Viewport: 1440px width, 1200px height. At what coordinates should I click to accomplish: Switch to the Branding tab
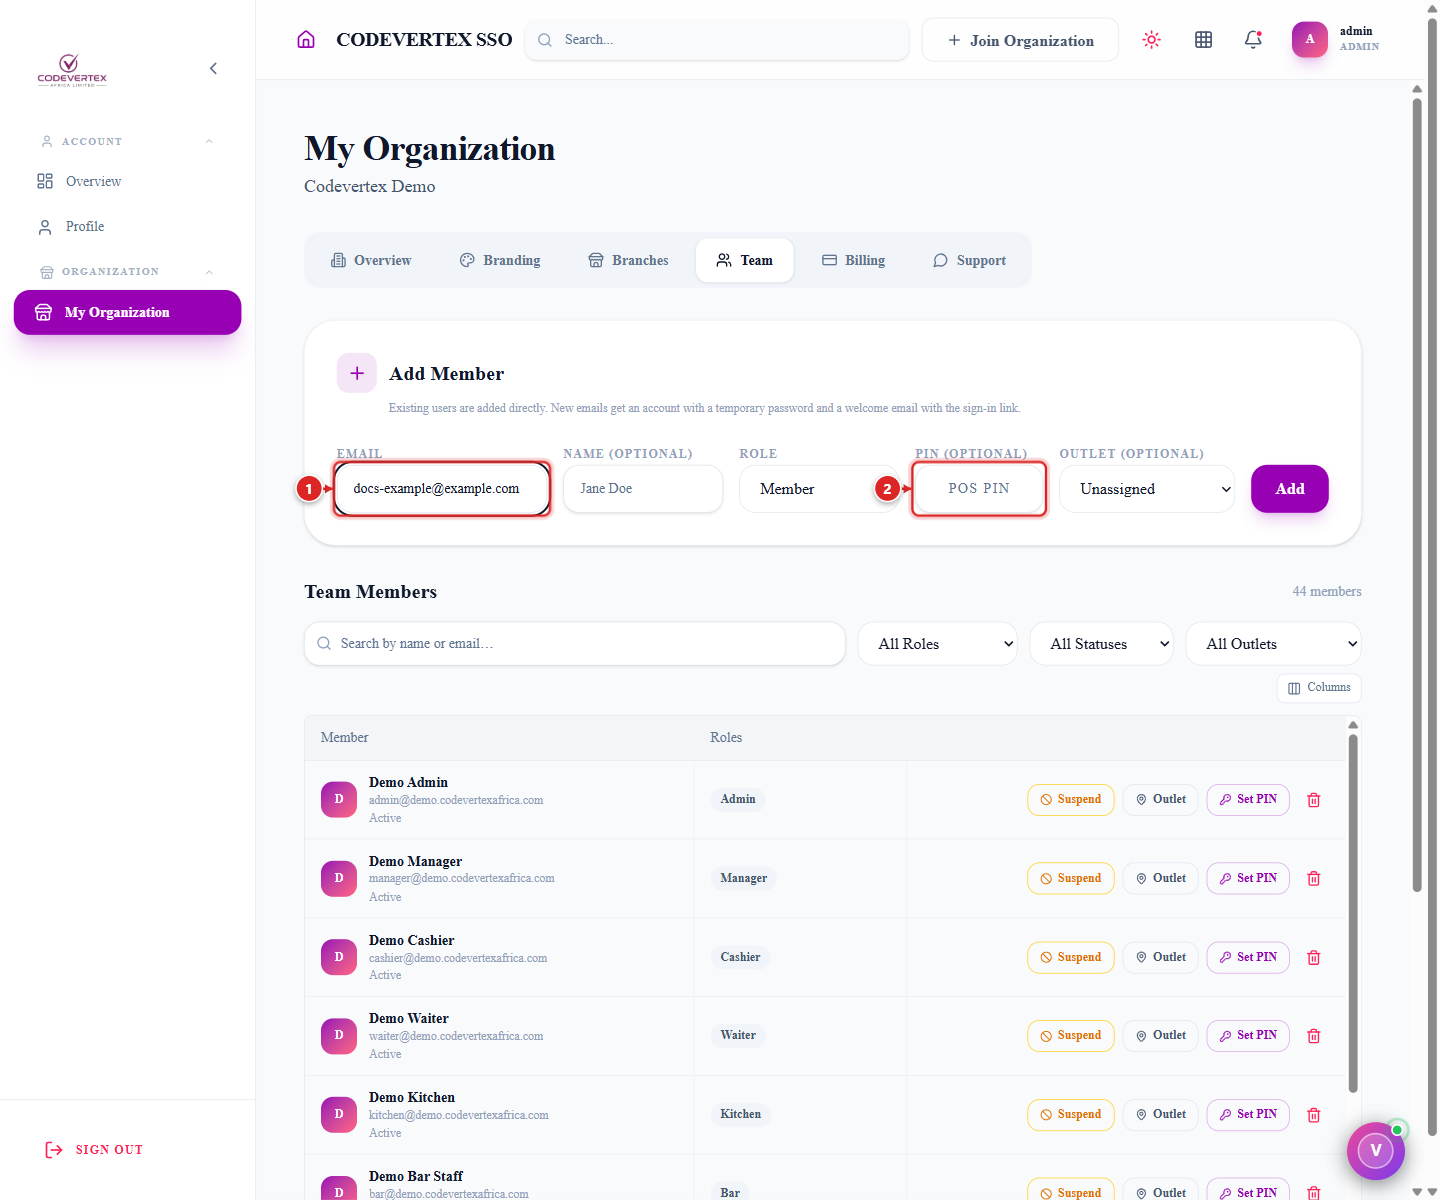500,260
